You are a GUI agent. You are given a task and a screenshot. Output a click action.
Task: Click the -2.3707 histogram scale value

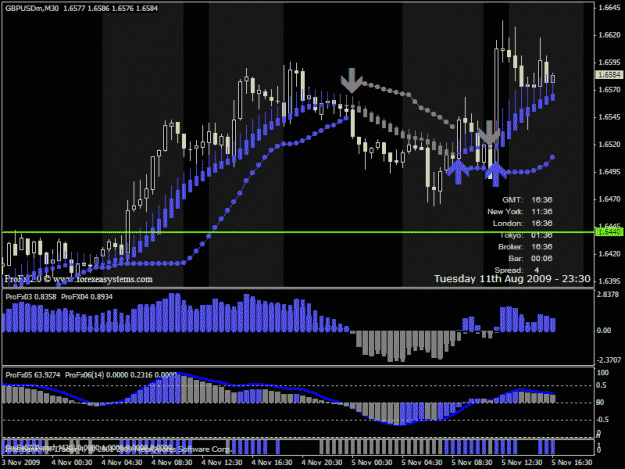(x=608, y=360)
